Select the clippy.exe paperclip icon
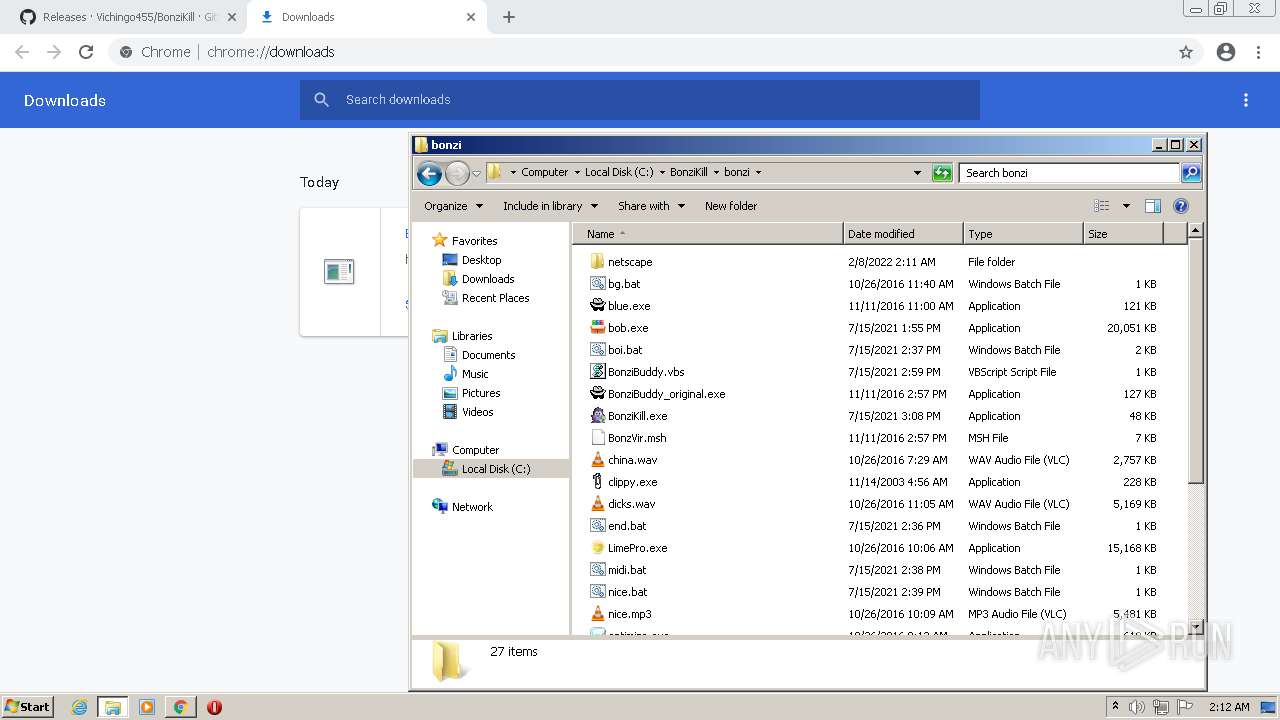The height and width of the screenshot is (720, 1280). (597, 482)
